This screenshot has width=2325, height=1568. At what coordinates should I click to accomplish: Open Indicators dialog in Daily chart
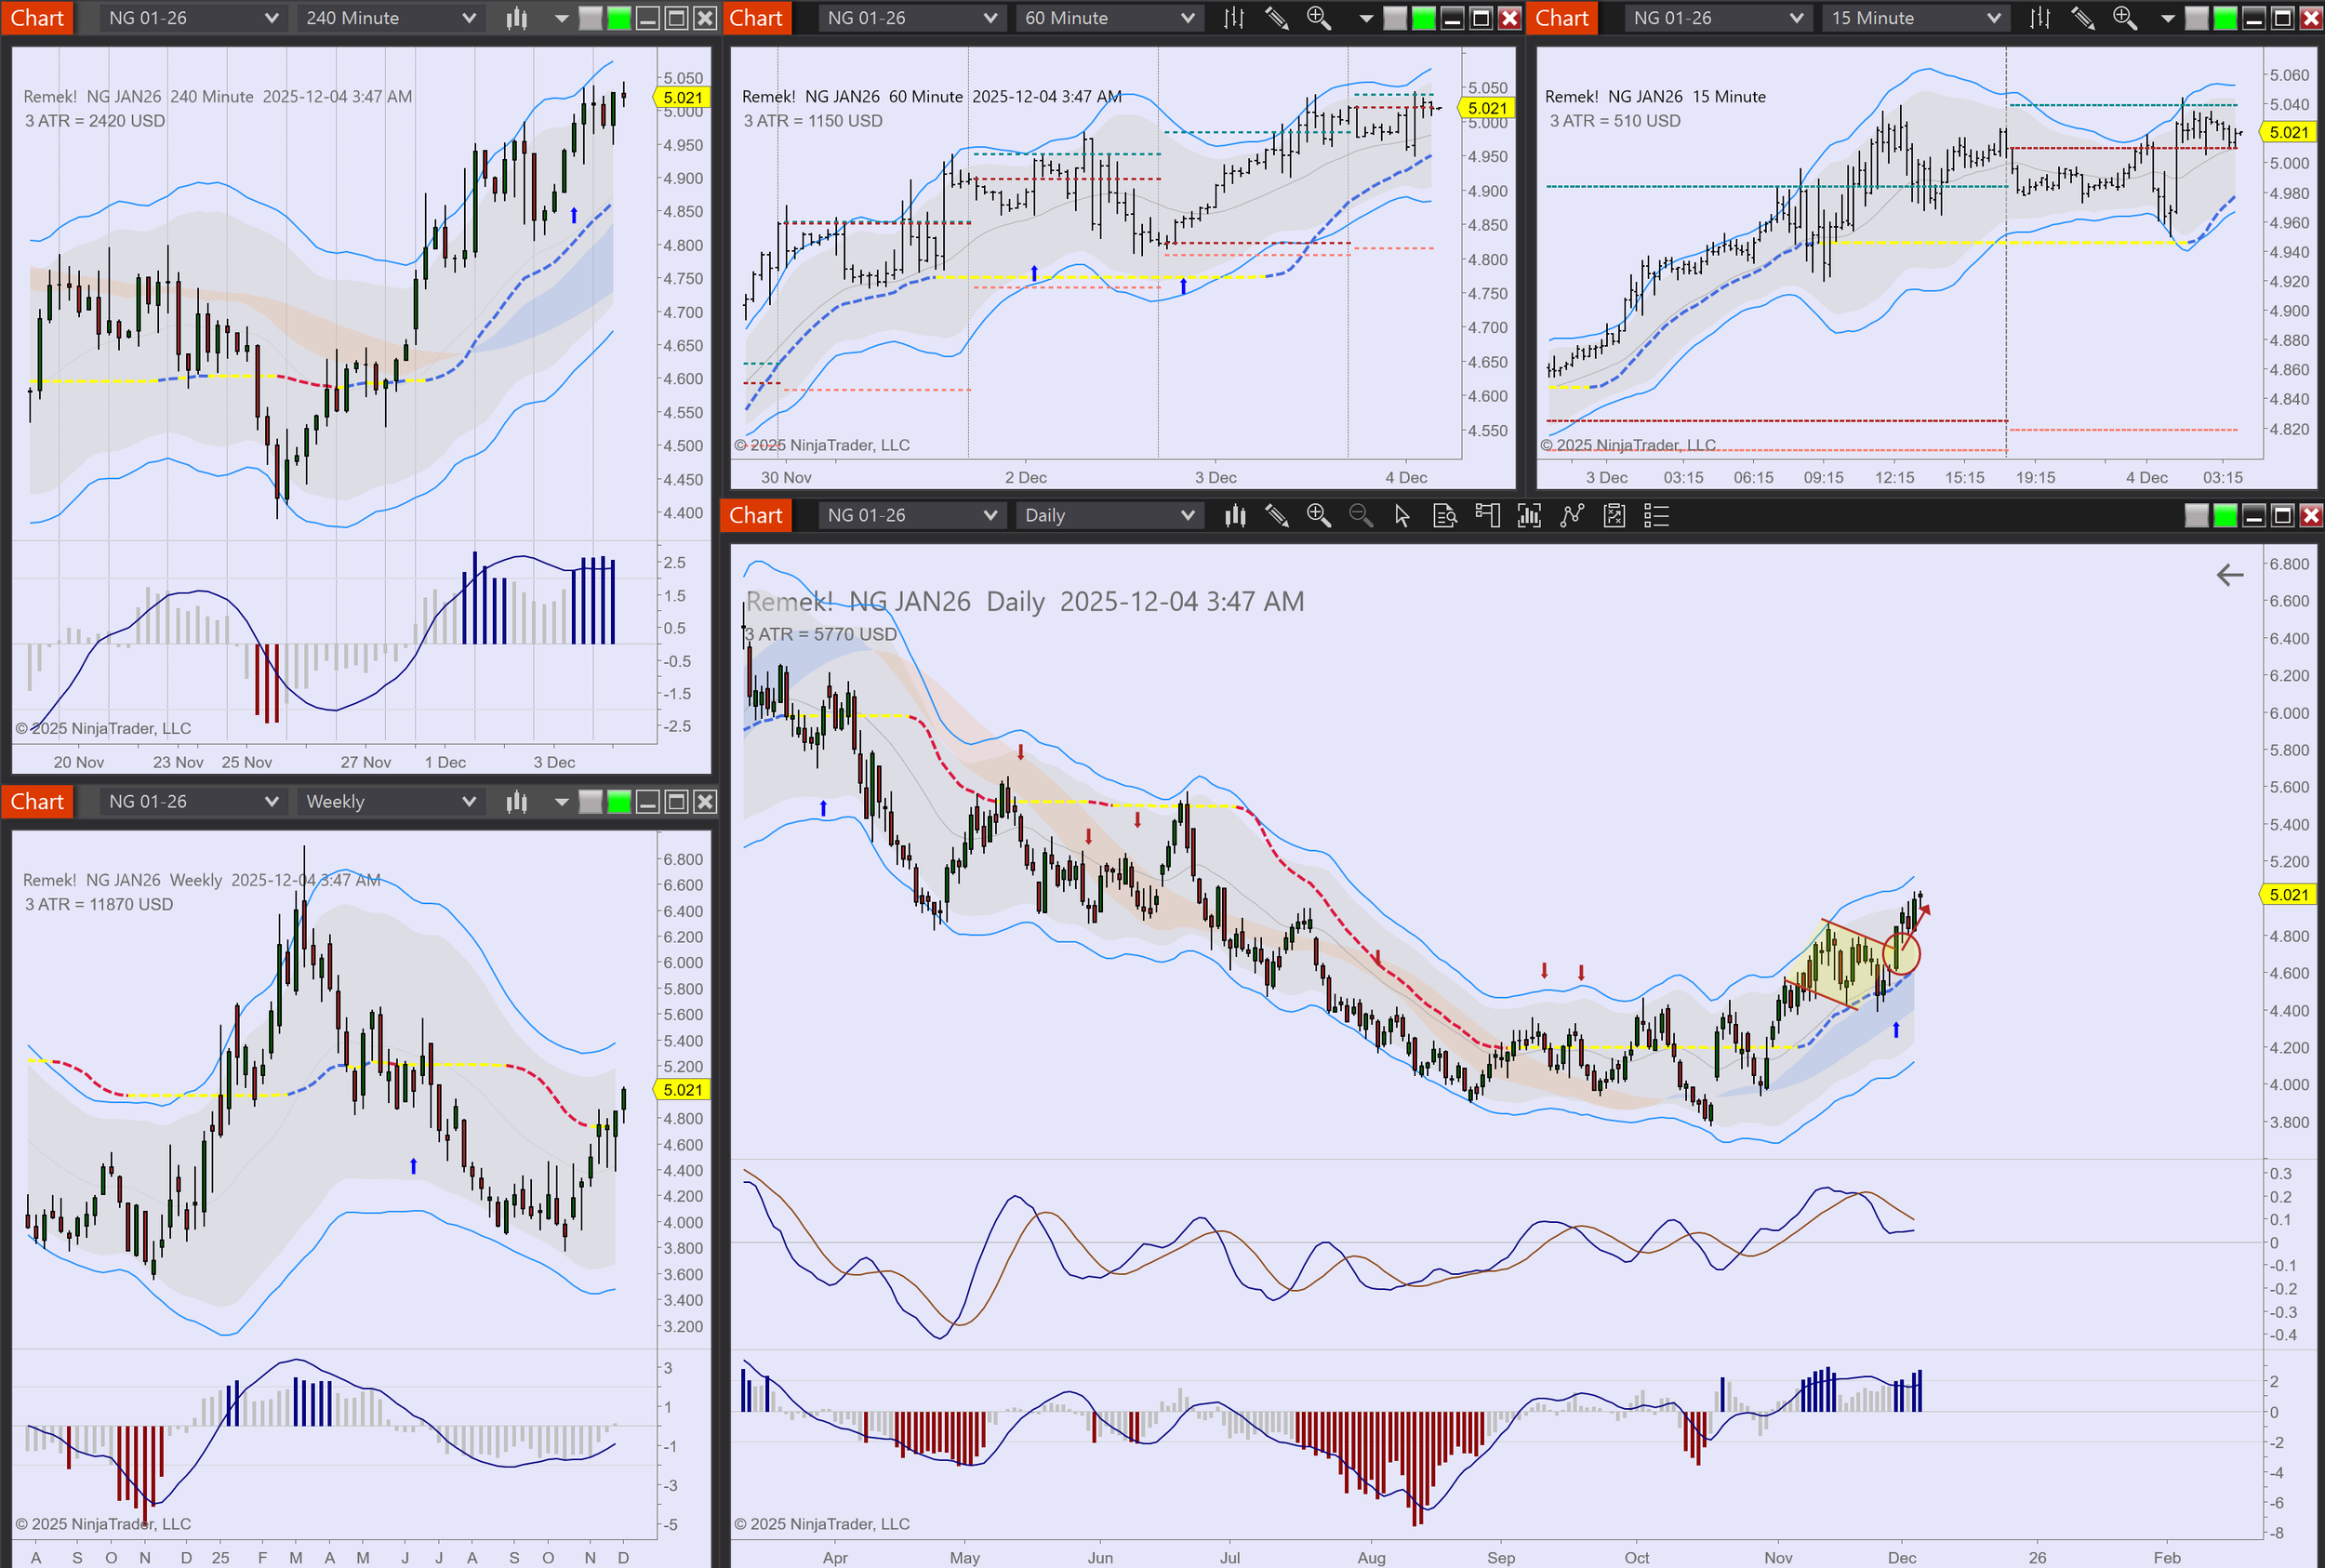[x=1529, y=515]
